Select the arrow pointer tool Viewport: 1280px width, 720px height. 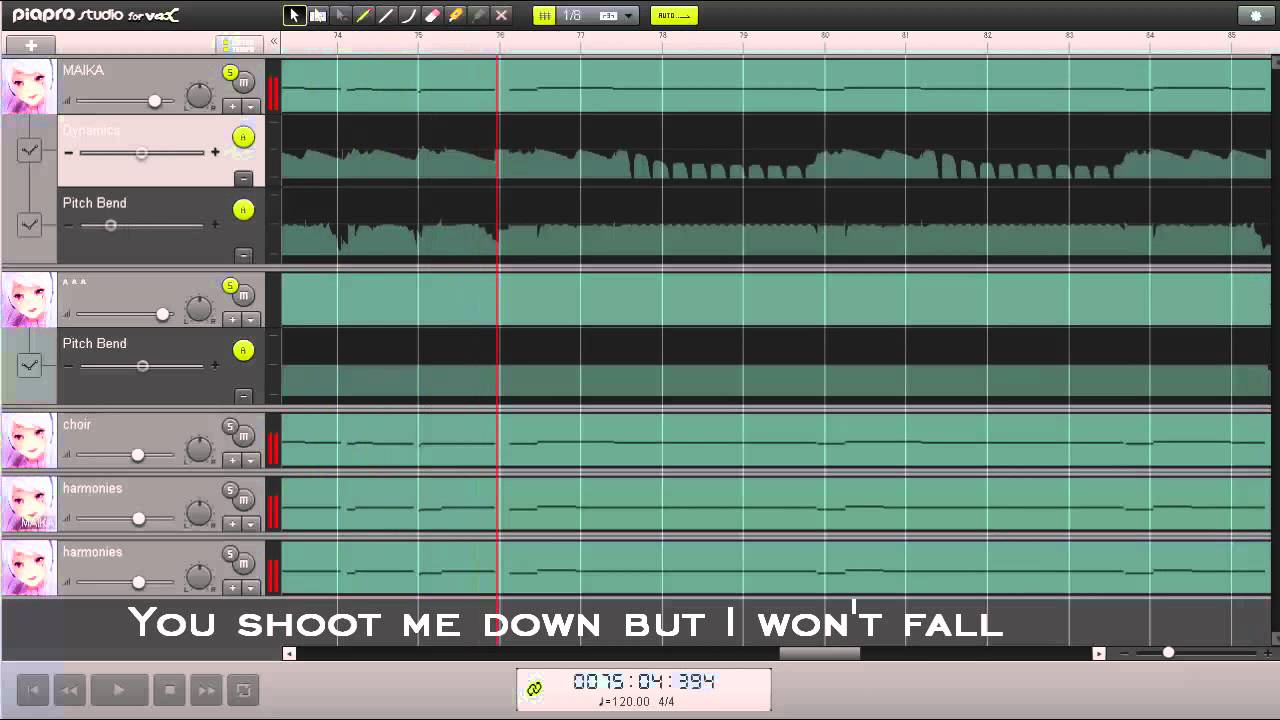click(x=294, y=15)
